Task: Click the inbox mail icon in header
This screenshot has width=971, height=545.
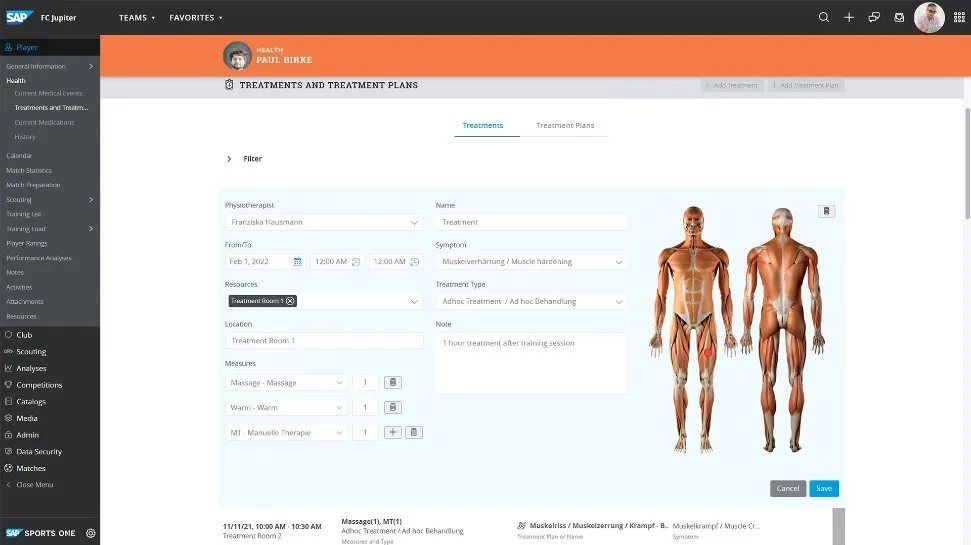Action: point(899,17)
